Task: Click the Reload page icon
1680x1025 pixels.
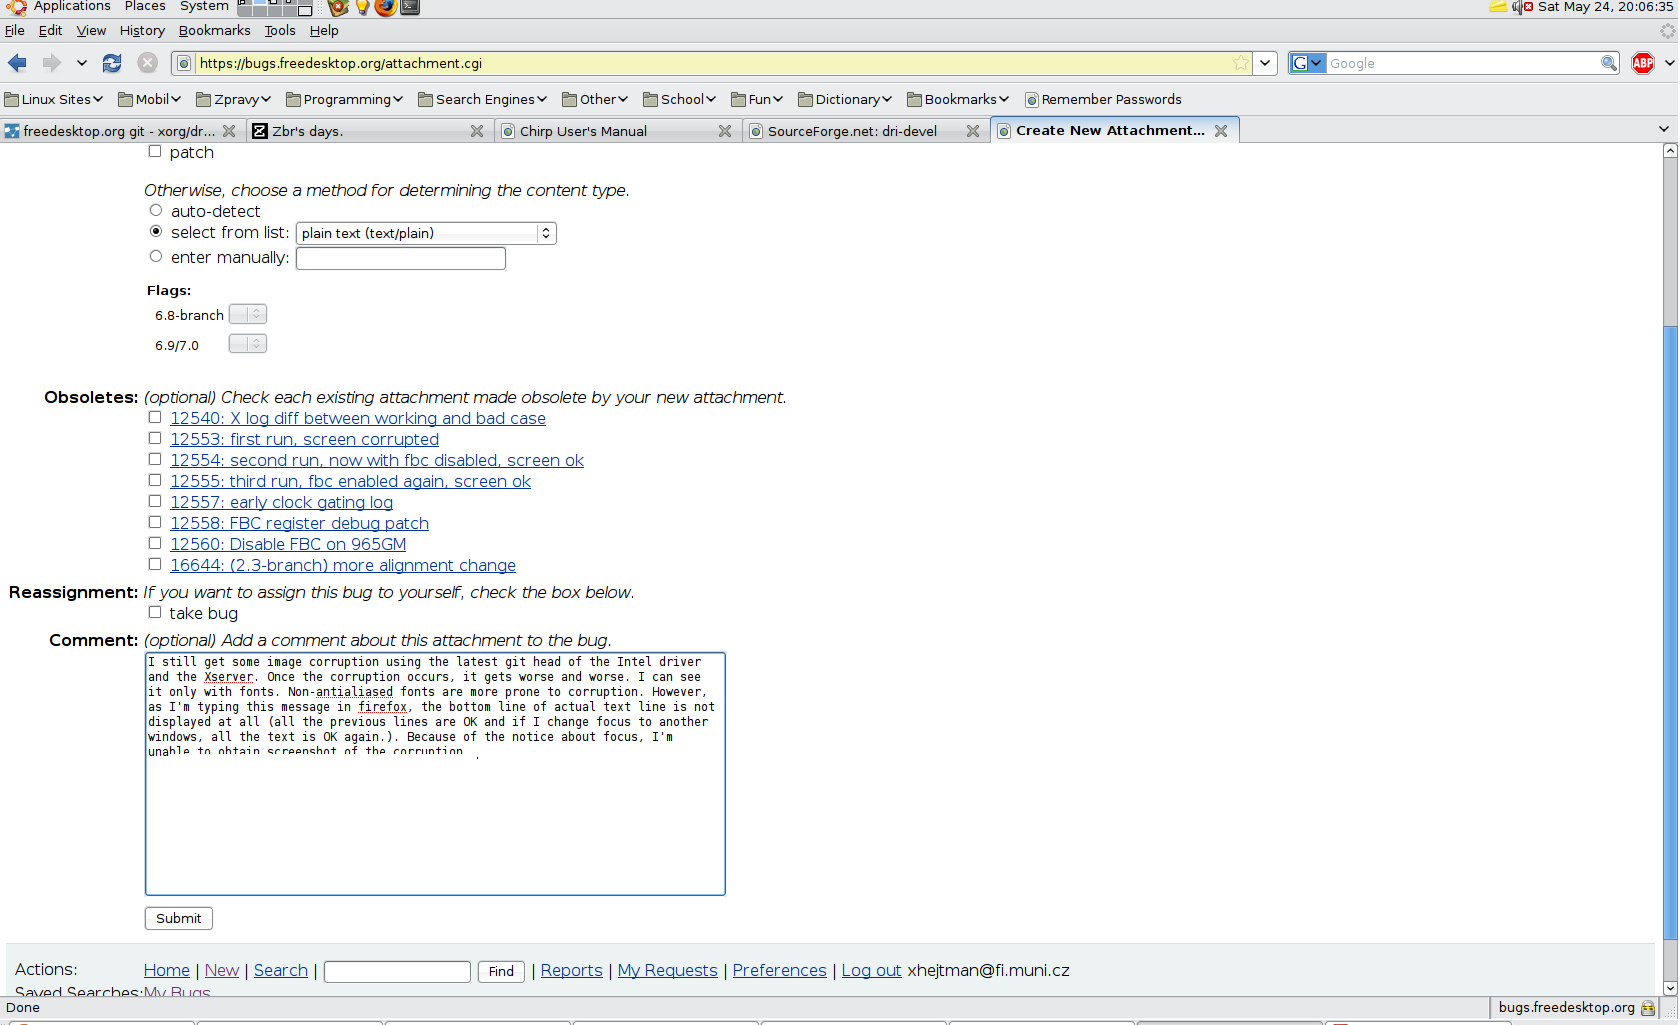Action: (x=112, y=63)
